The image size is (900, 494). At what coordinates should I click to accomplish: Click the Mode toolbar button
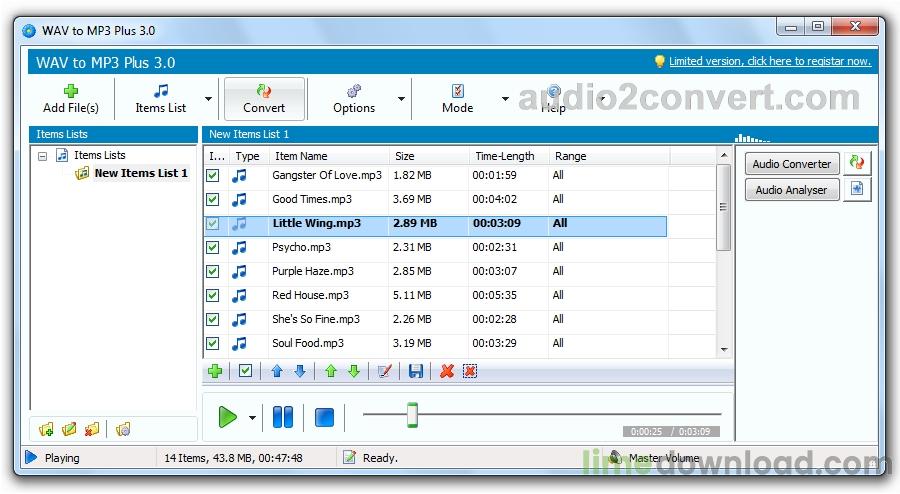tap(457, 99)
